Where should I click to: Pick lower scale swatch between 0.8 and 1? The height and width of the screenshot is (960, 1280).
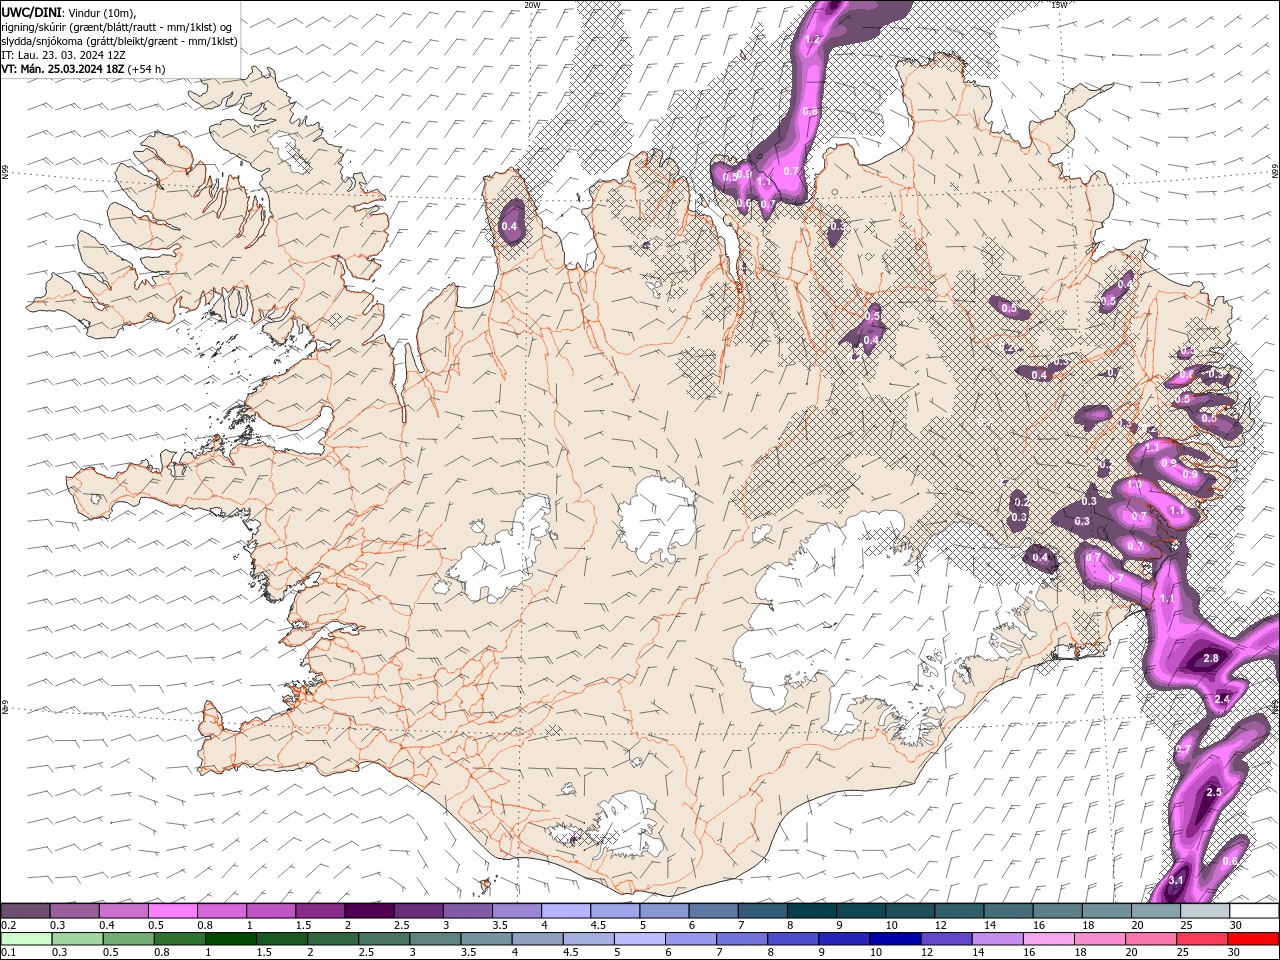tap(180, 939)
